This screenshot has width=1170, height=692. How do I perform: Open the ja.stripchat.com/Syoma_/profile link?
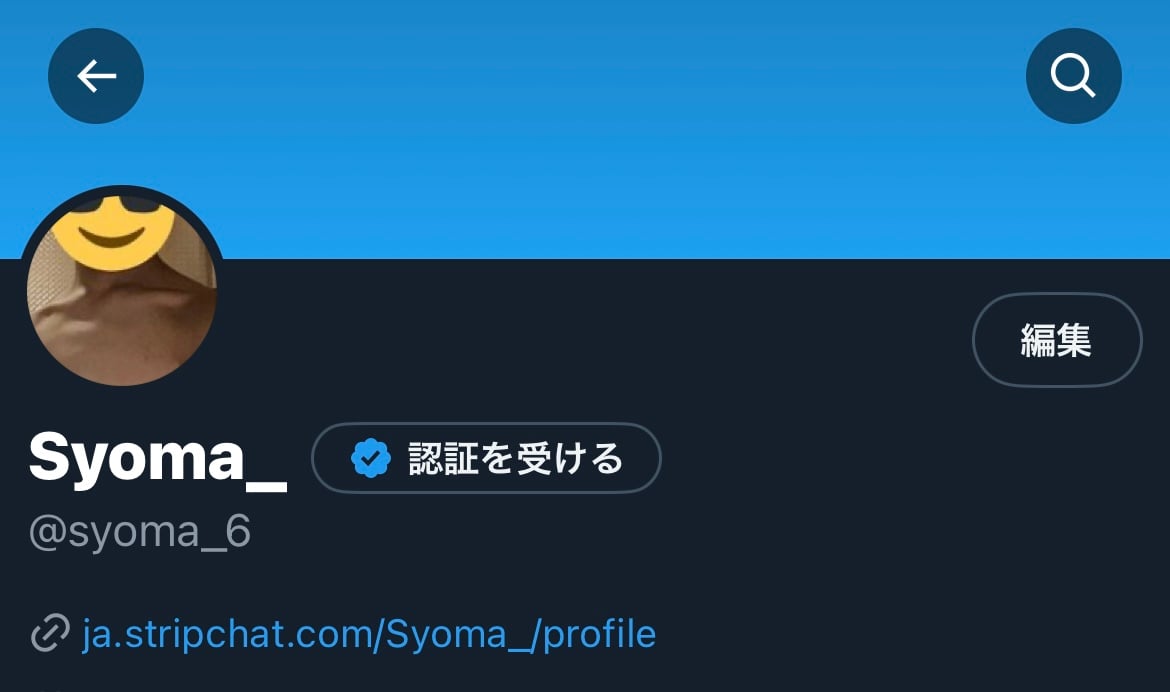pos(369,635)
